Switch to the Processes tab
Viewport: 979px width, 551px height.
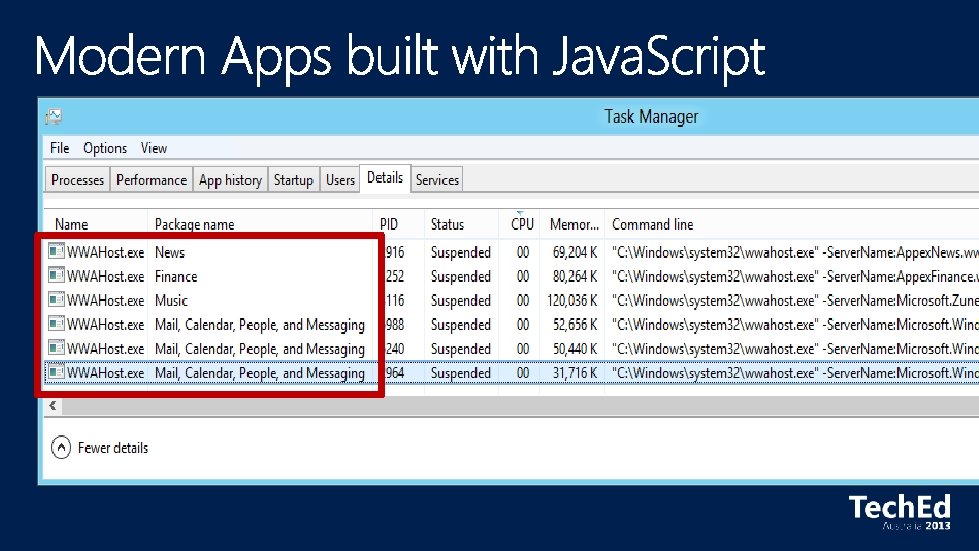77,180
